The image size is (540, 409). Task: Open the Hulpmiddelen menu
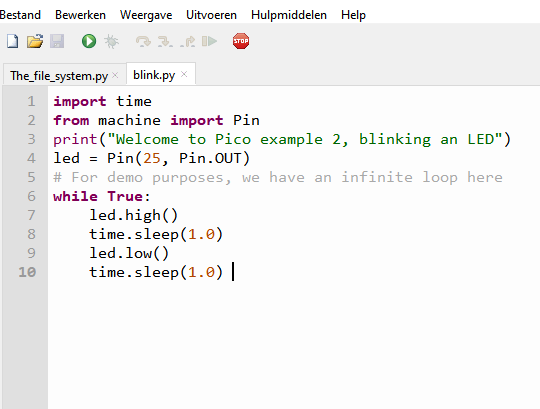pyautogui.click(x=289, y=15)
